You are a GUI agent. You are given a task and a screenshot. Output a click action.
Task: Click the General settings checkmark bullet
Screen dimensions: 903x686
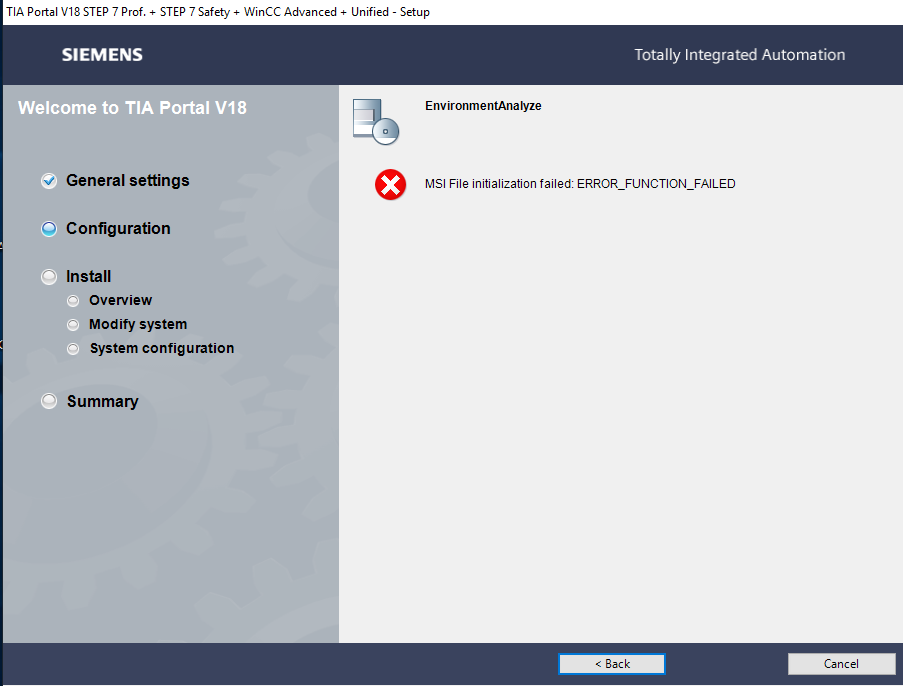click(49, 181)
